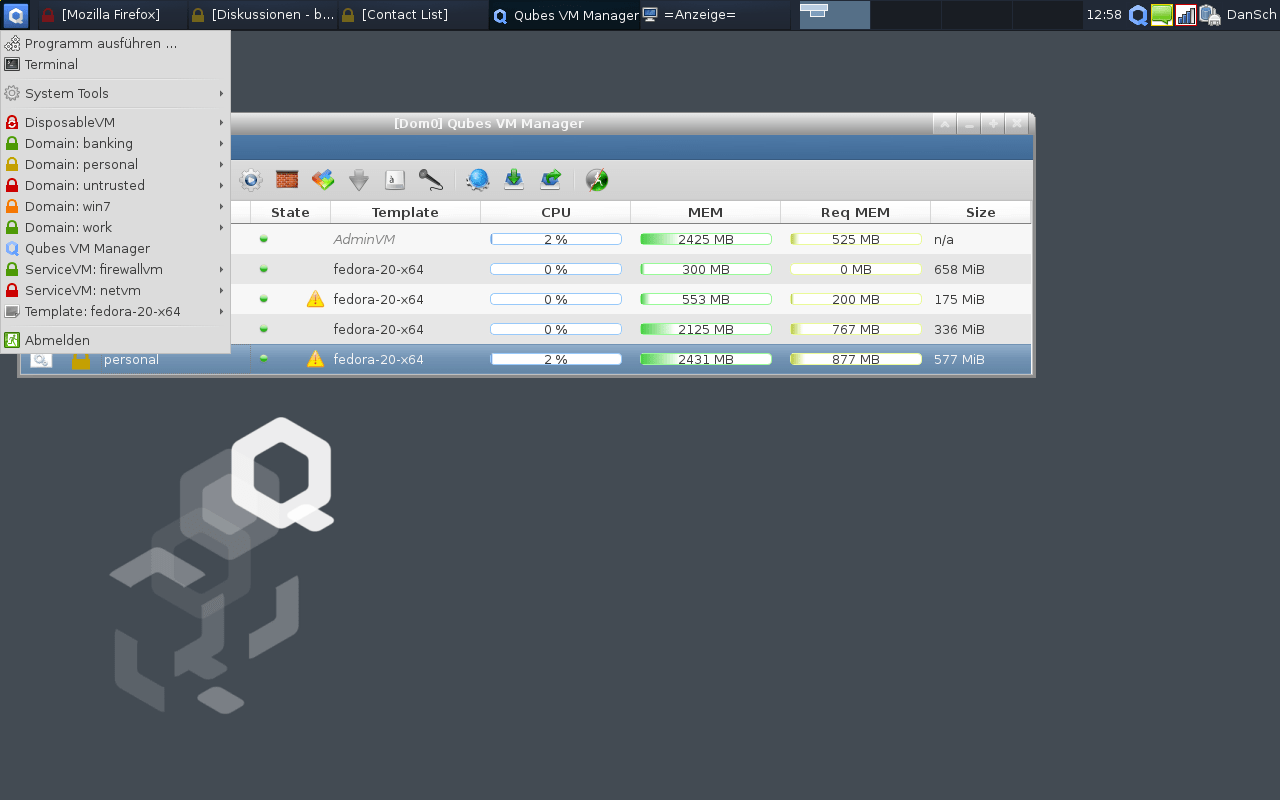Click the Req MEM bar showing 877 MB

coord(856,359)
